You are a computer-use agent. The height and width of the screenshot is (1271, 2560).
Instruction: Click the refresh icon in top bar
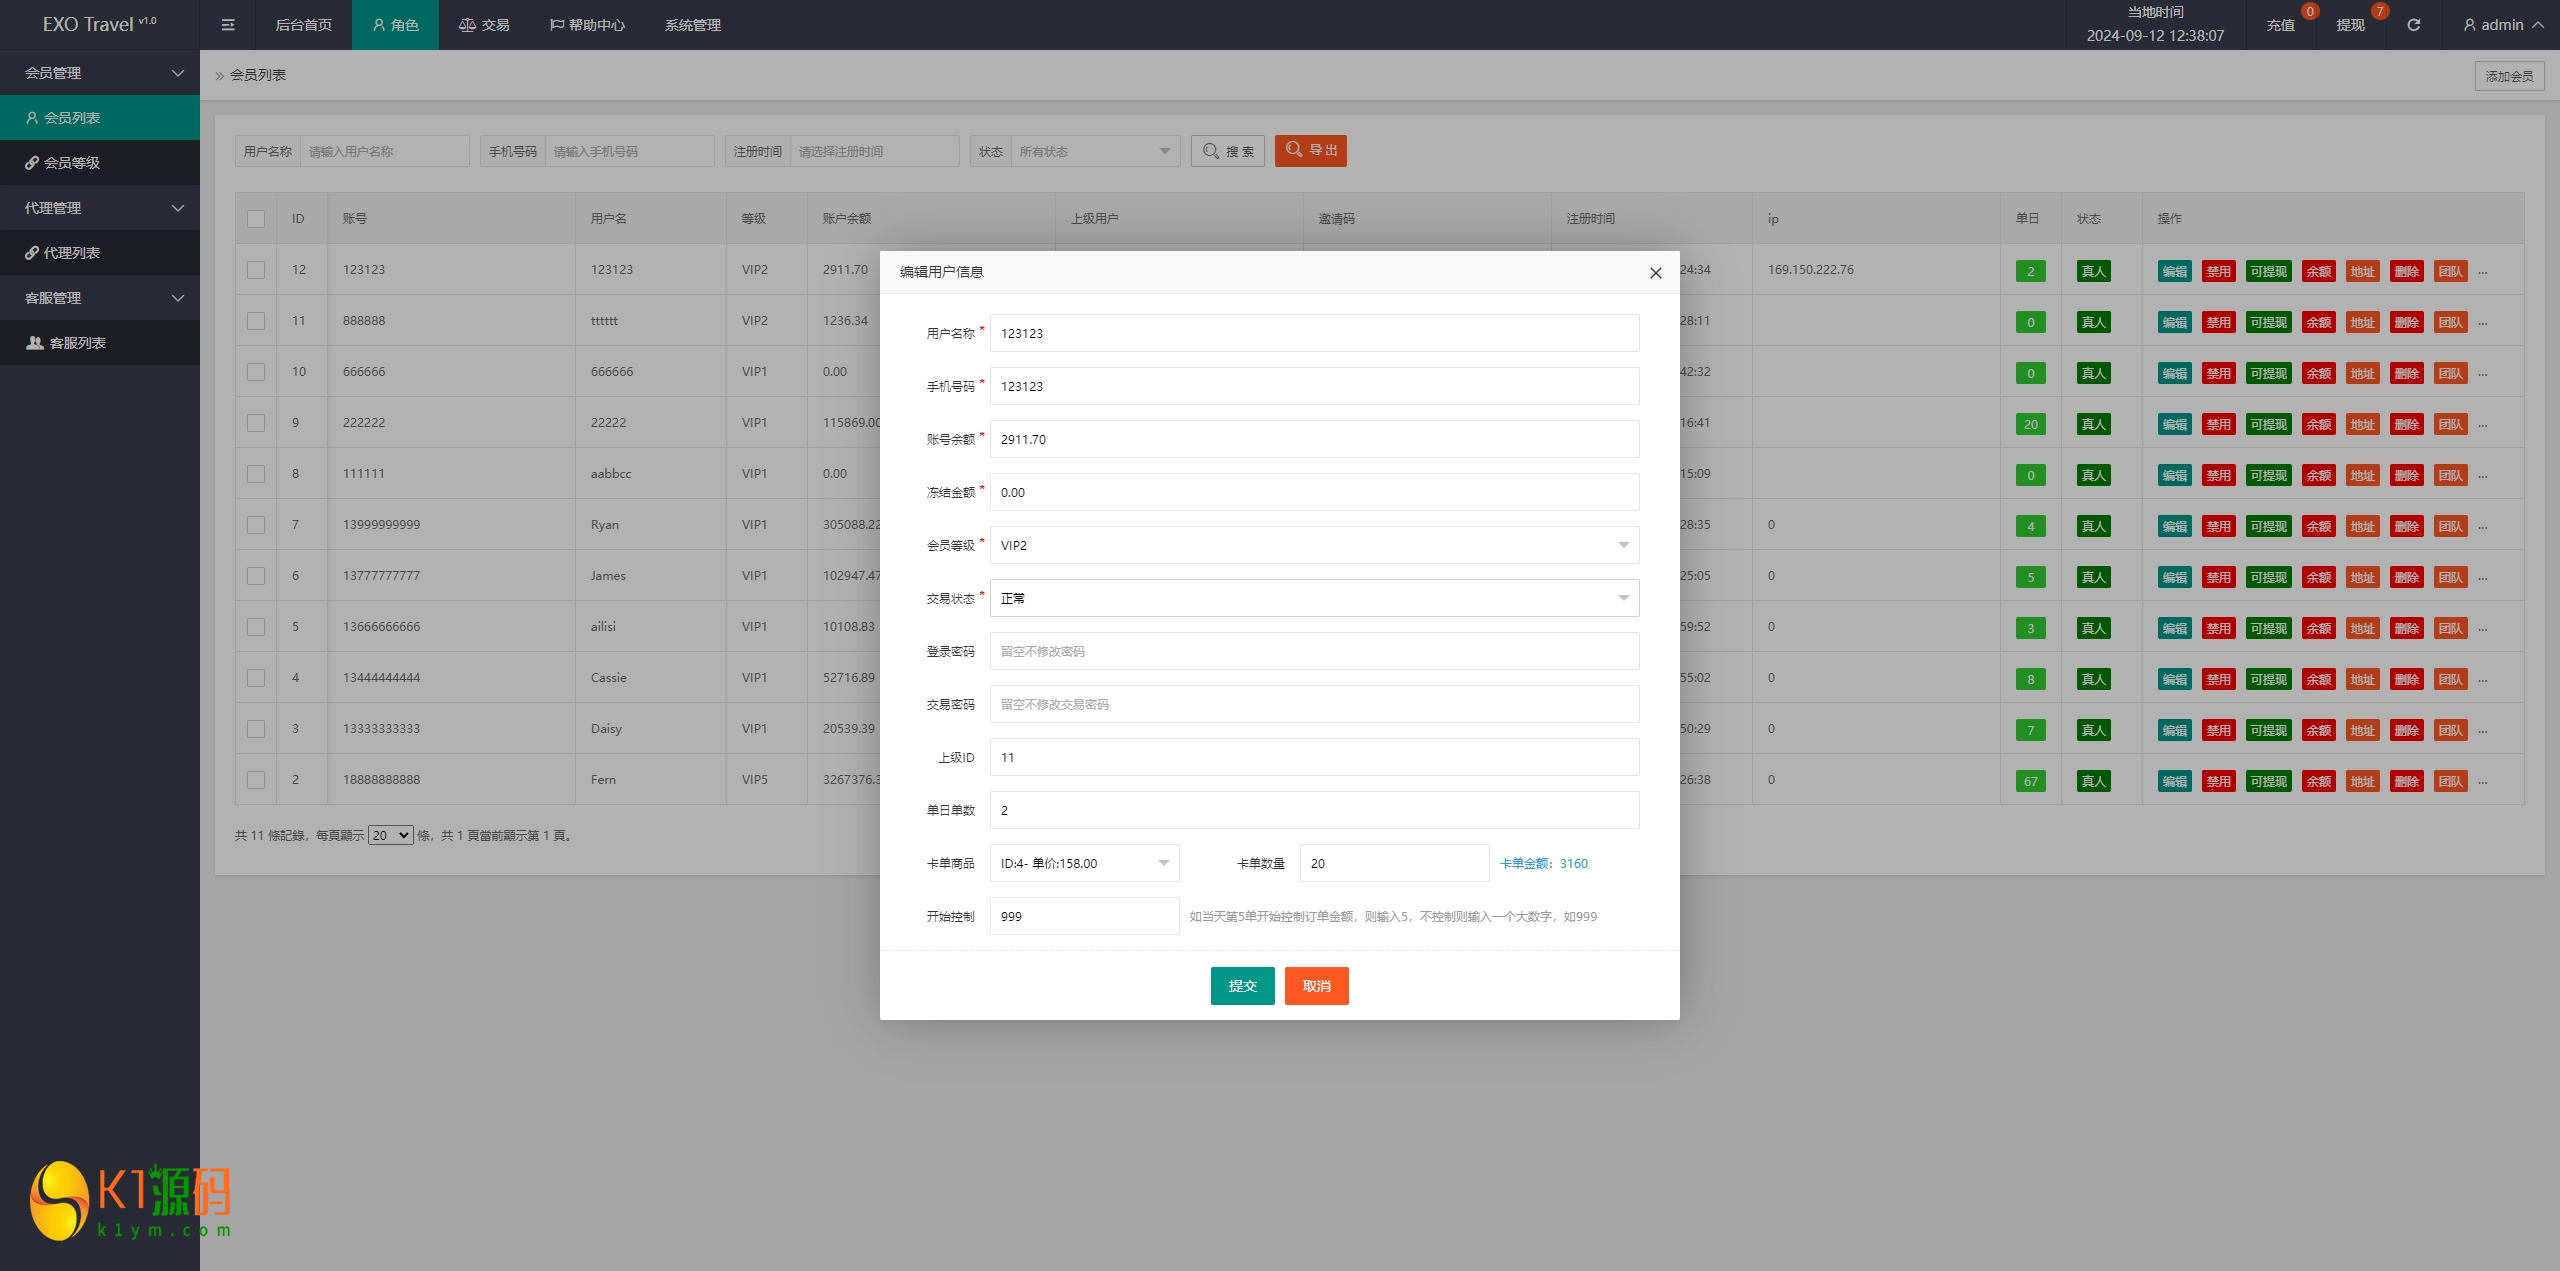[x=2413, y=25]
